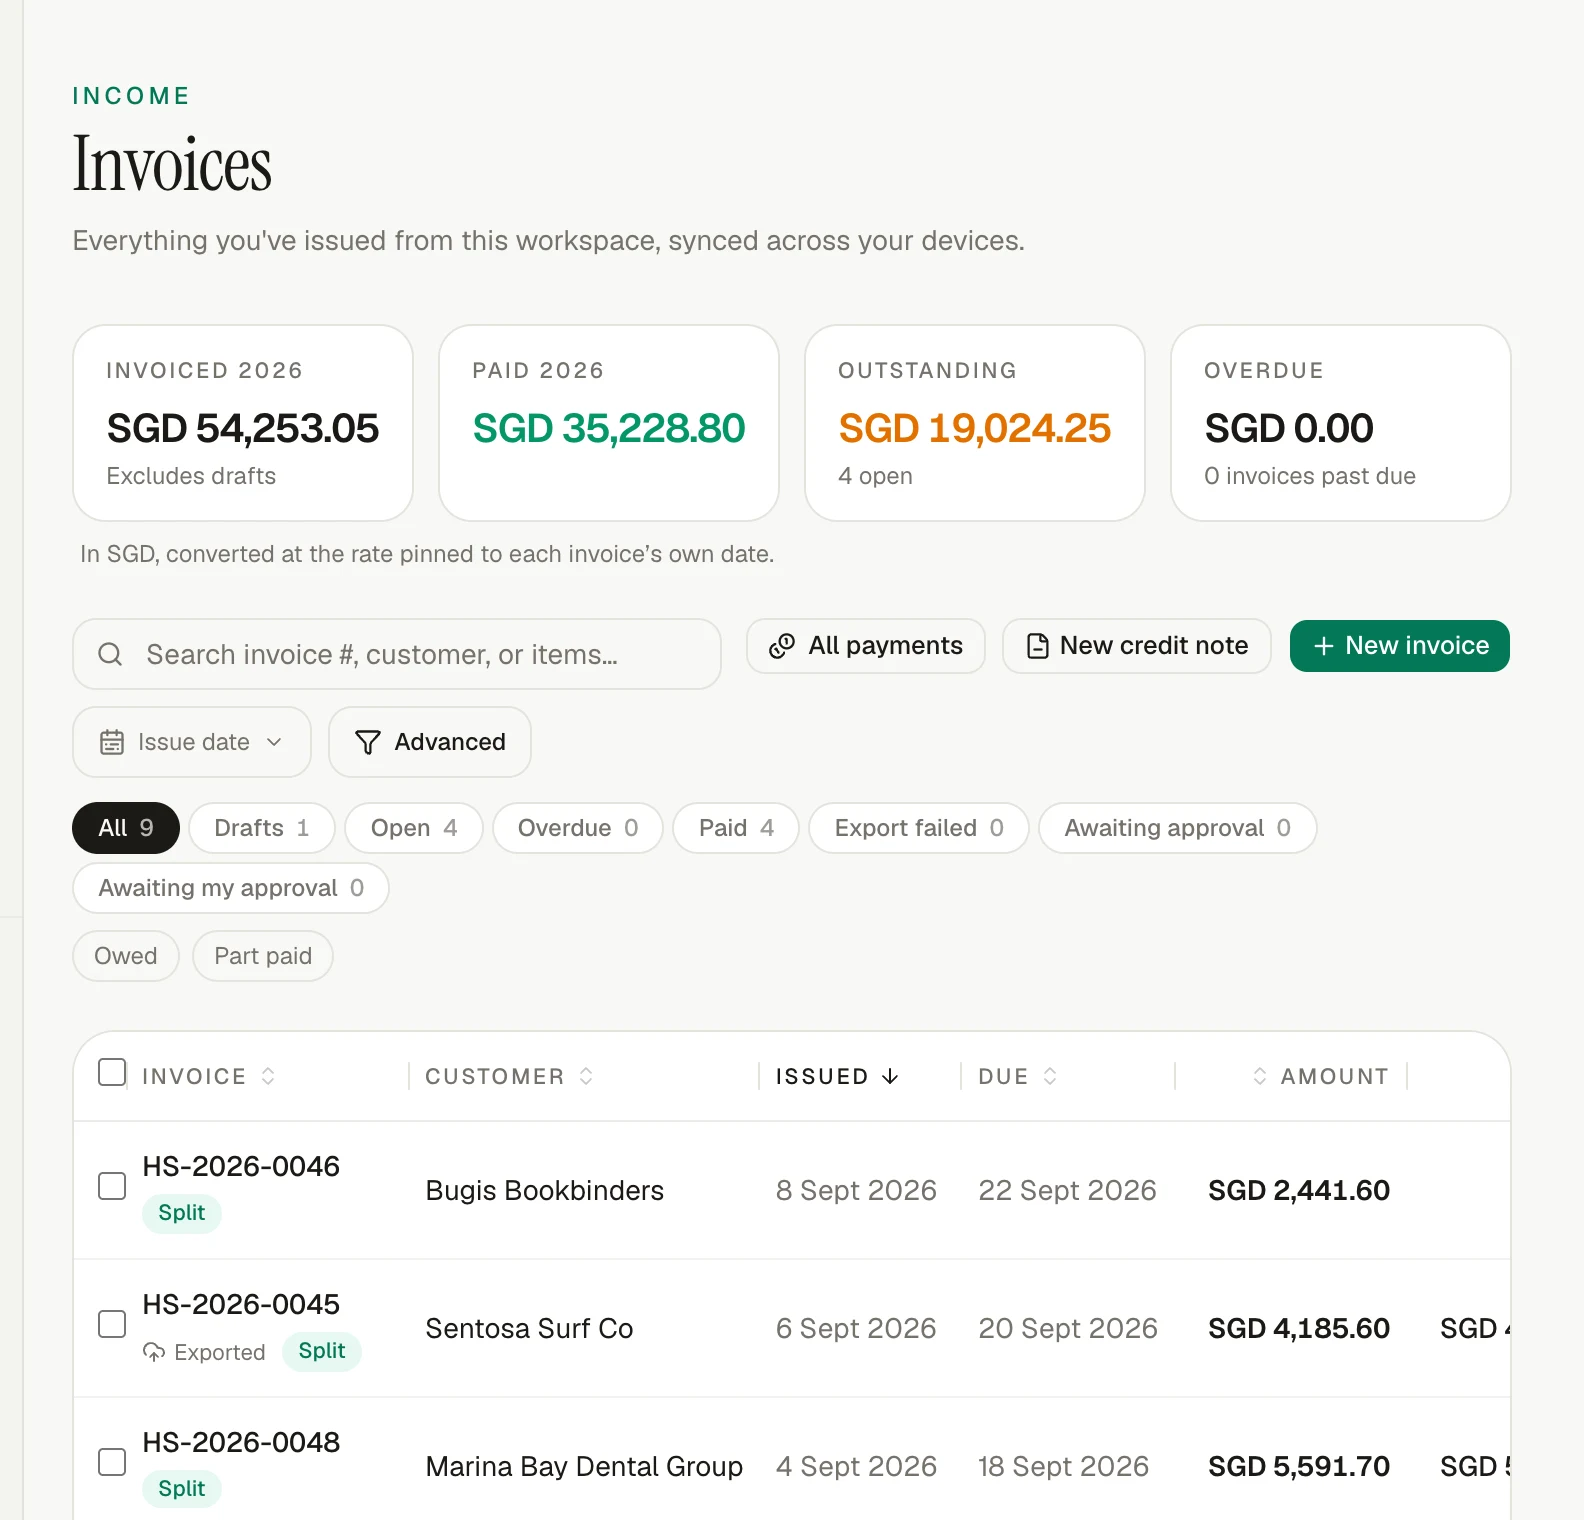Click the Invoice column sort arrows
The image size is (1584, 1520).
[268, 1076]
